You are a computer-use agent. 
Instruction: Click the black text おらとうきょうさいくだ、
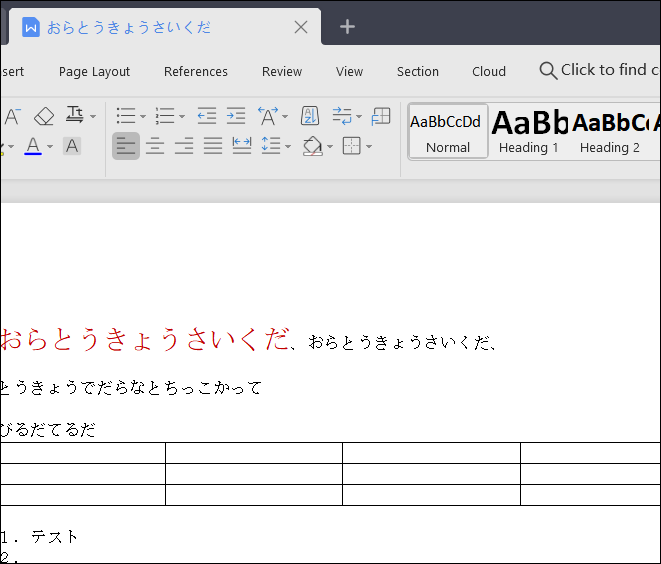point(402,343)
